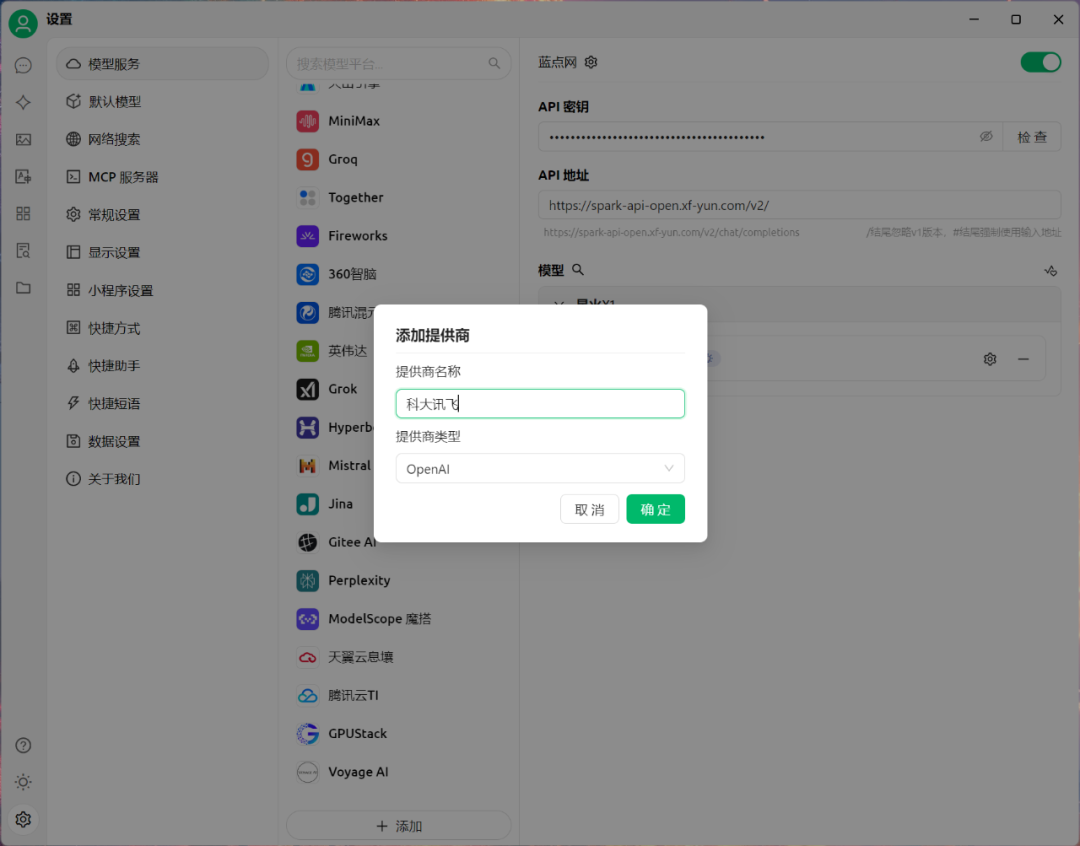Screen dimensions: 1080x846
Task: Open the assistants chat icon in sidebar
Action: [23, 65]
